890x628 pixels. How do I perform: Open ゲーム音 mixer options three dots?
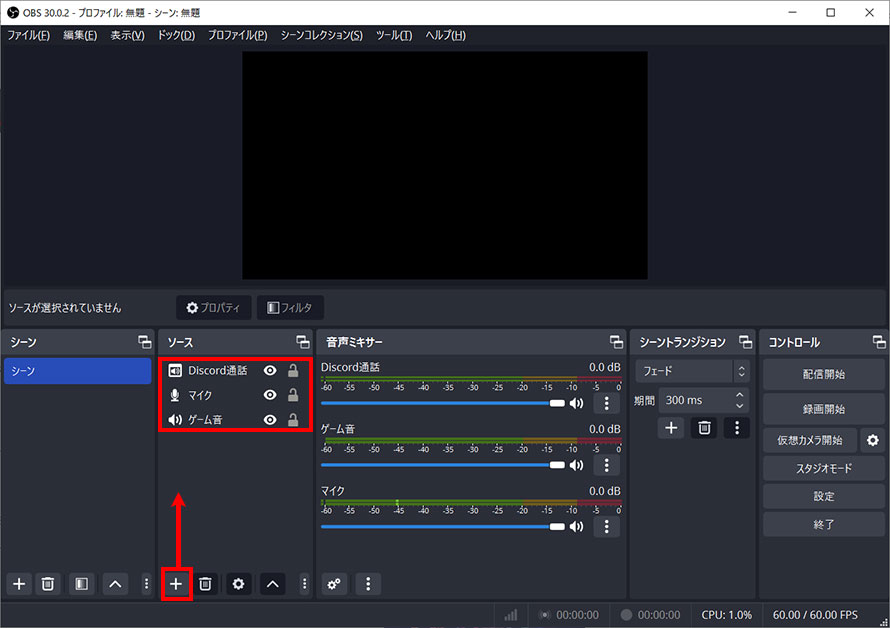[x=606, y=465]
